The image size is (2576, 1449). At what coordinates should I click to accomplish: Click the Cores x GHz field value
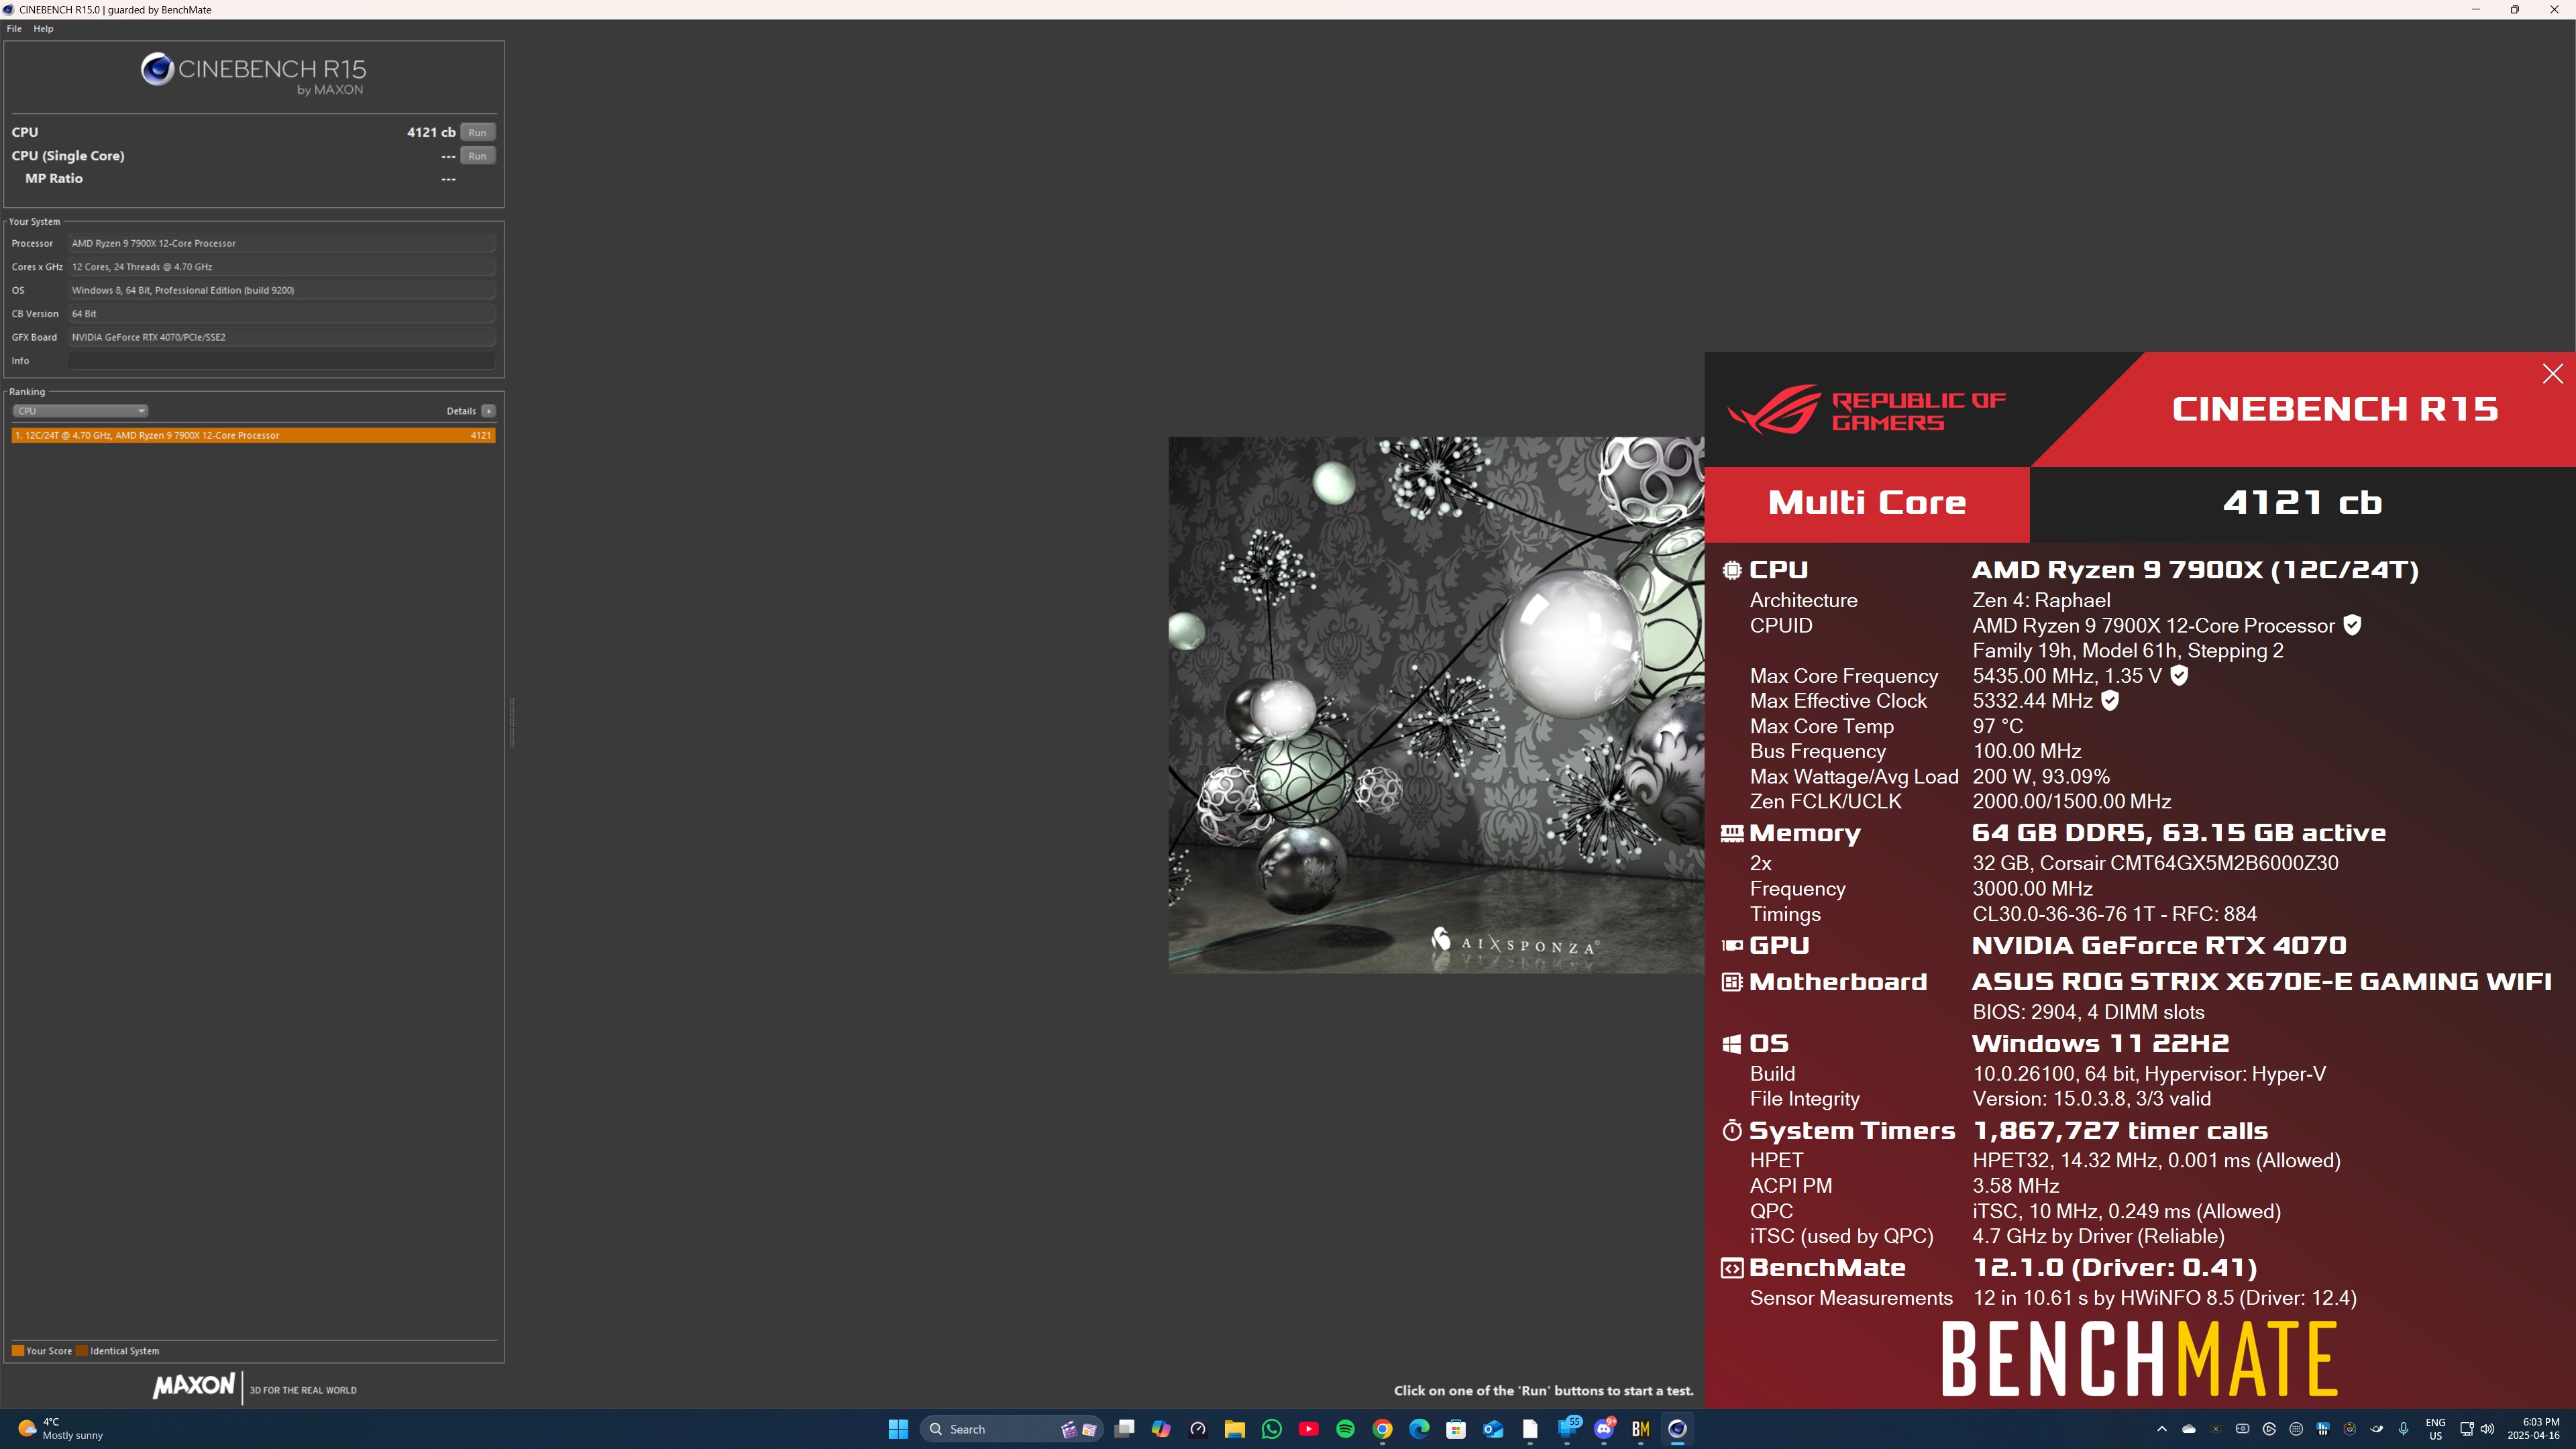[x=282, y=267]
